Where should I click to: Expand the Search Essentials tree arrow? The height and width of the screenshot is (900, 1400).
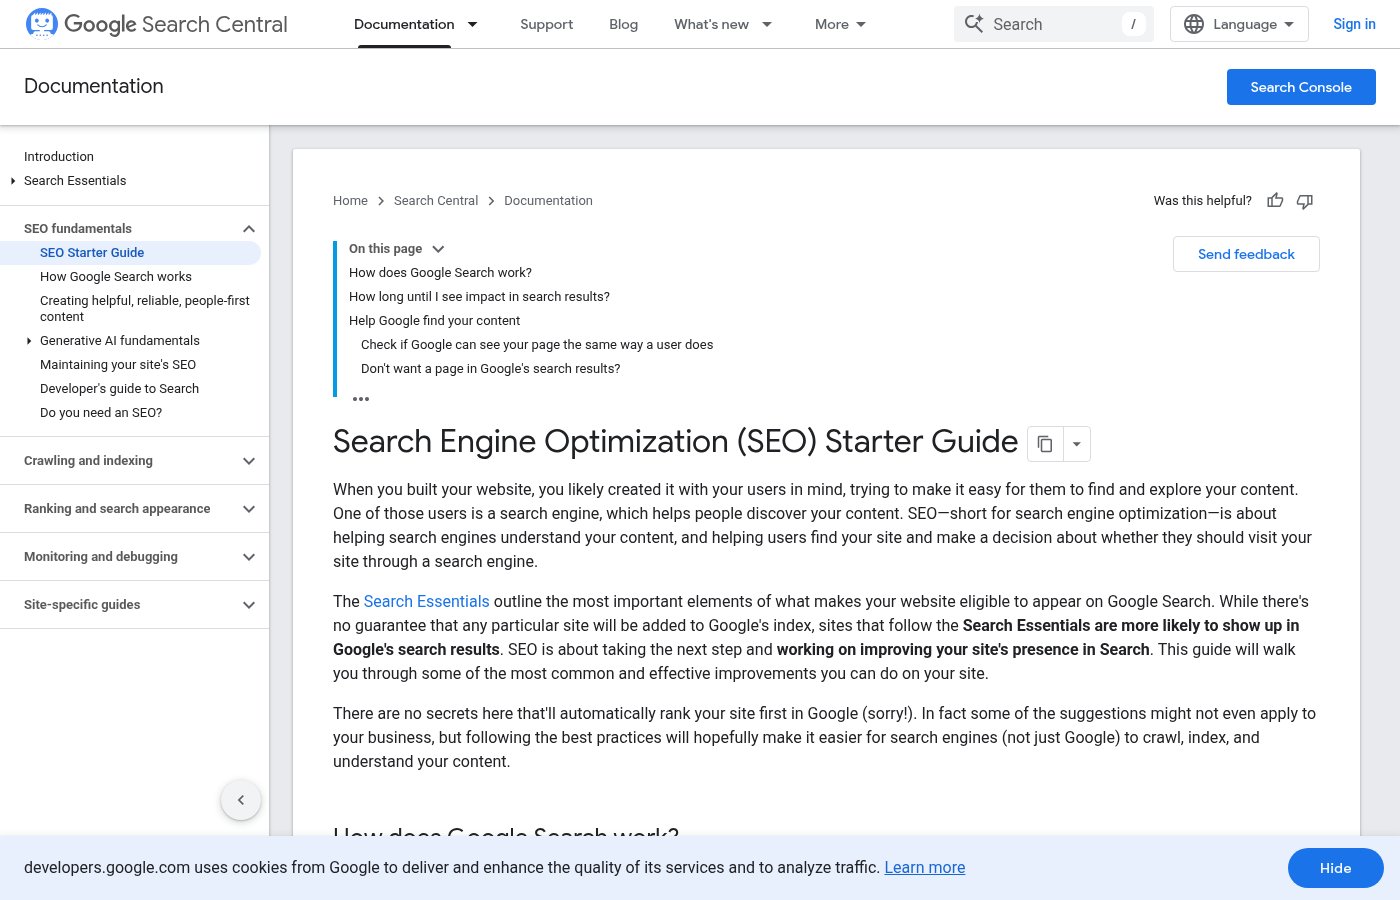coord(13,181)
